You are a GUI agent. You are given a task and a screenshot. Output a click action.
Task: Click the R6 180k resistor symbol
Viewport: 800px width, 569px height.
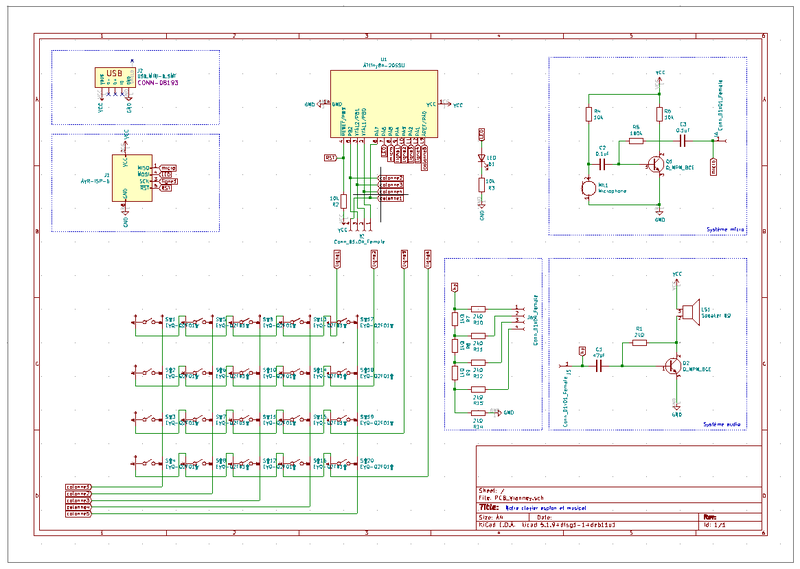636,140
